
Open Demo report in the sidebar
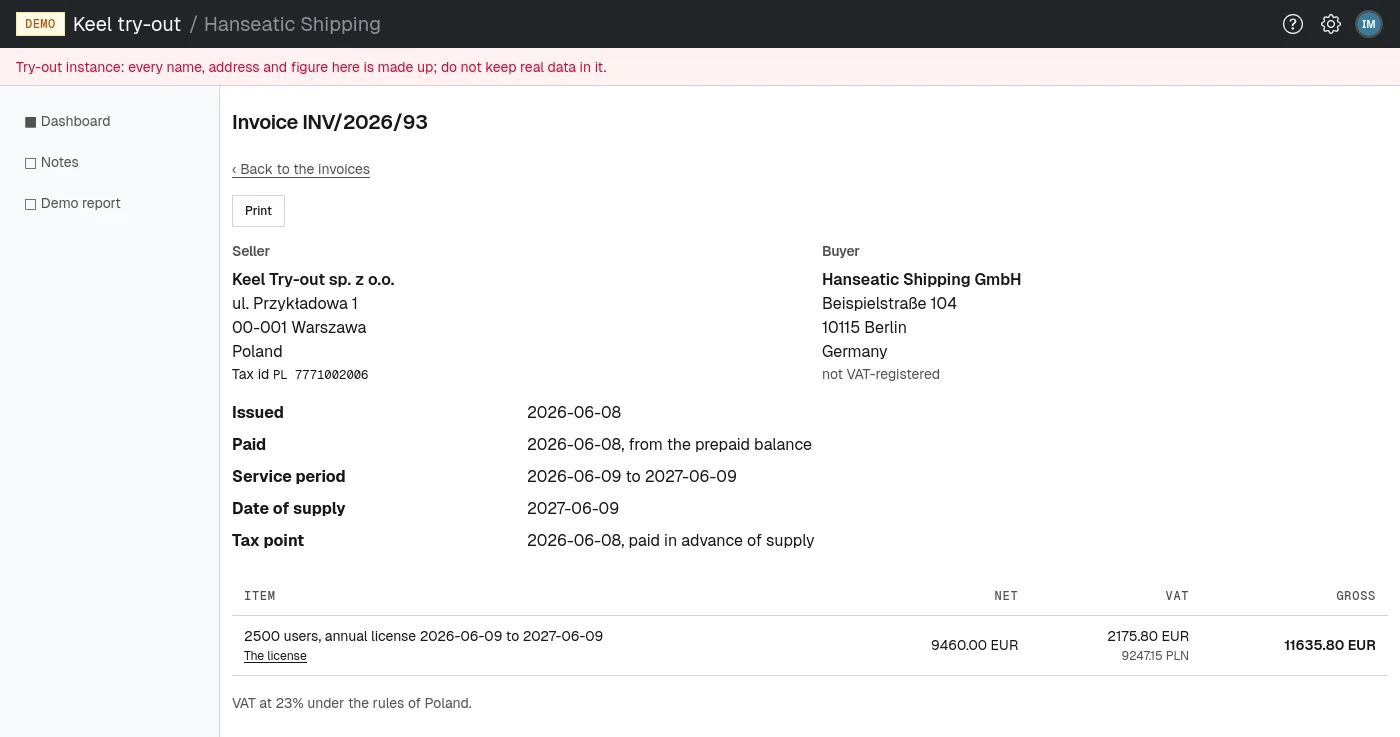(72, 203)
